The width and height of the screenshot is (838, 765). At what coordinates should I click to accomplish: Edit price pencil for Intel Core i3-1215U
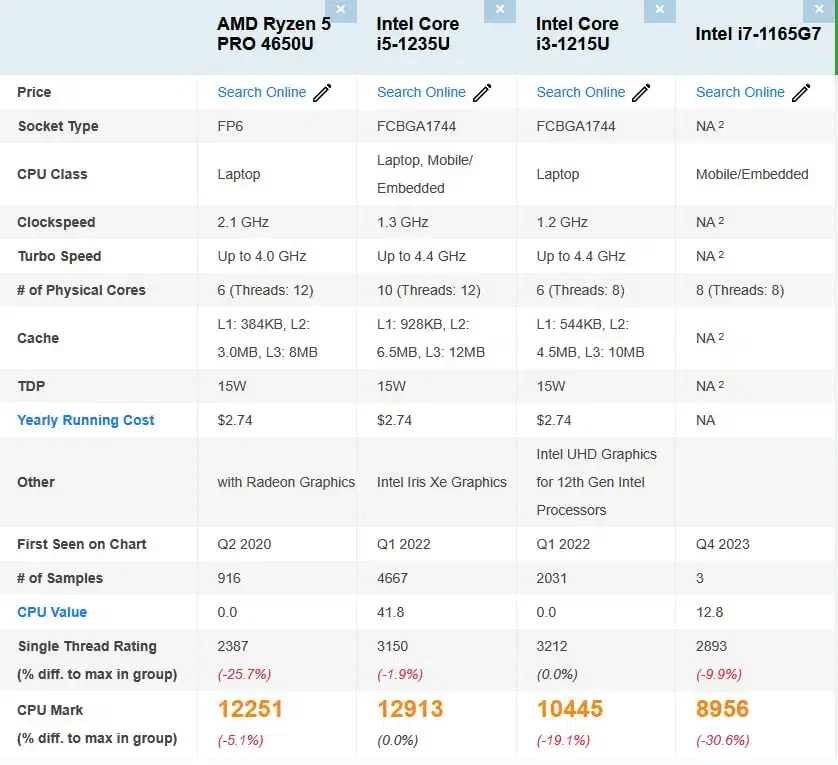(641, 93)
